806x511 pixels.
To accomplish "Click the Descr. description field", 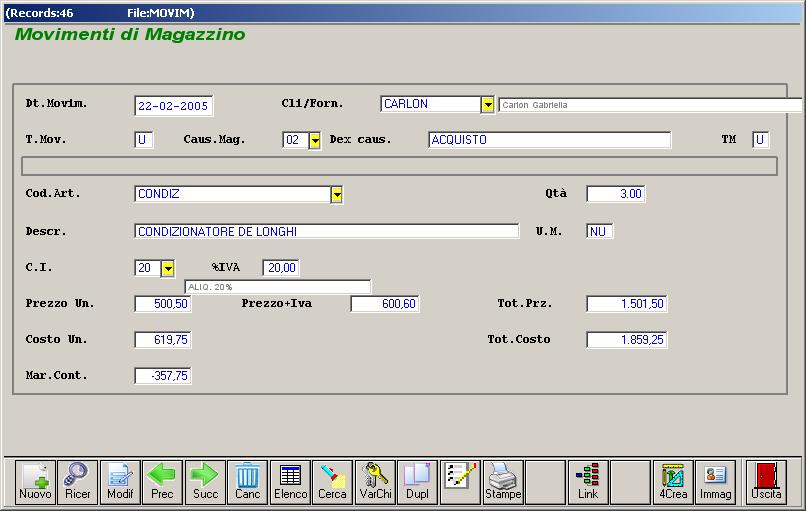I will coord(326,231).
